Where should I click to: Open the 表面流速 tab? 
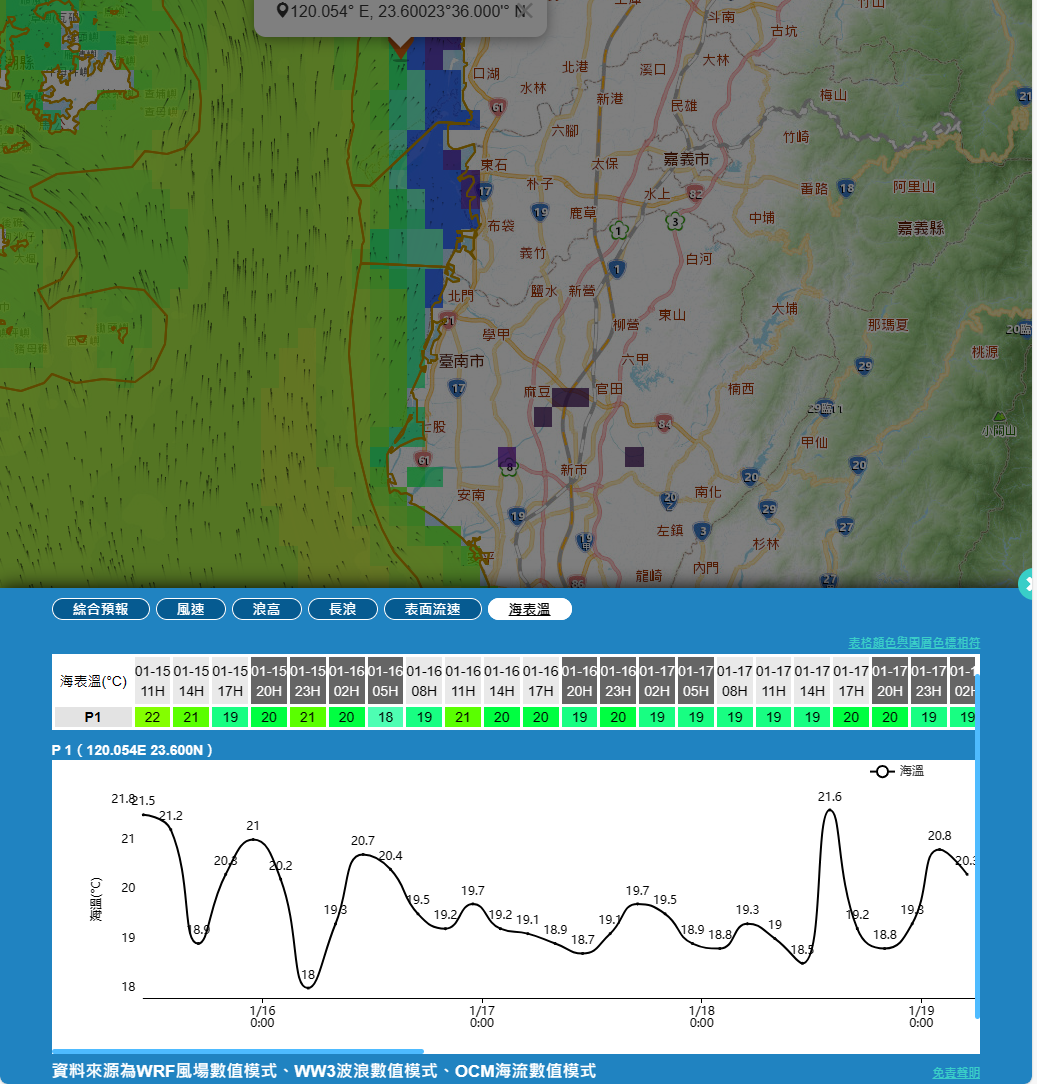coord(433,609)
